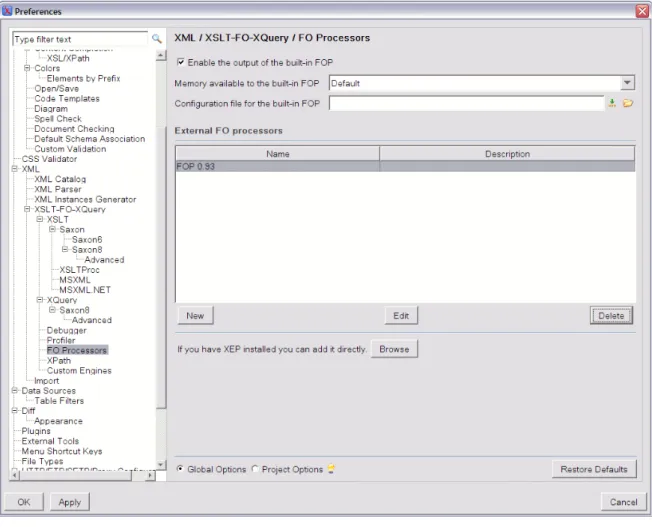Select MSXML.NET tree item
Viewport: 652px width, 527px height.
(x=85, y=289)
